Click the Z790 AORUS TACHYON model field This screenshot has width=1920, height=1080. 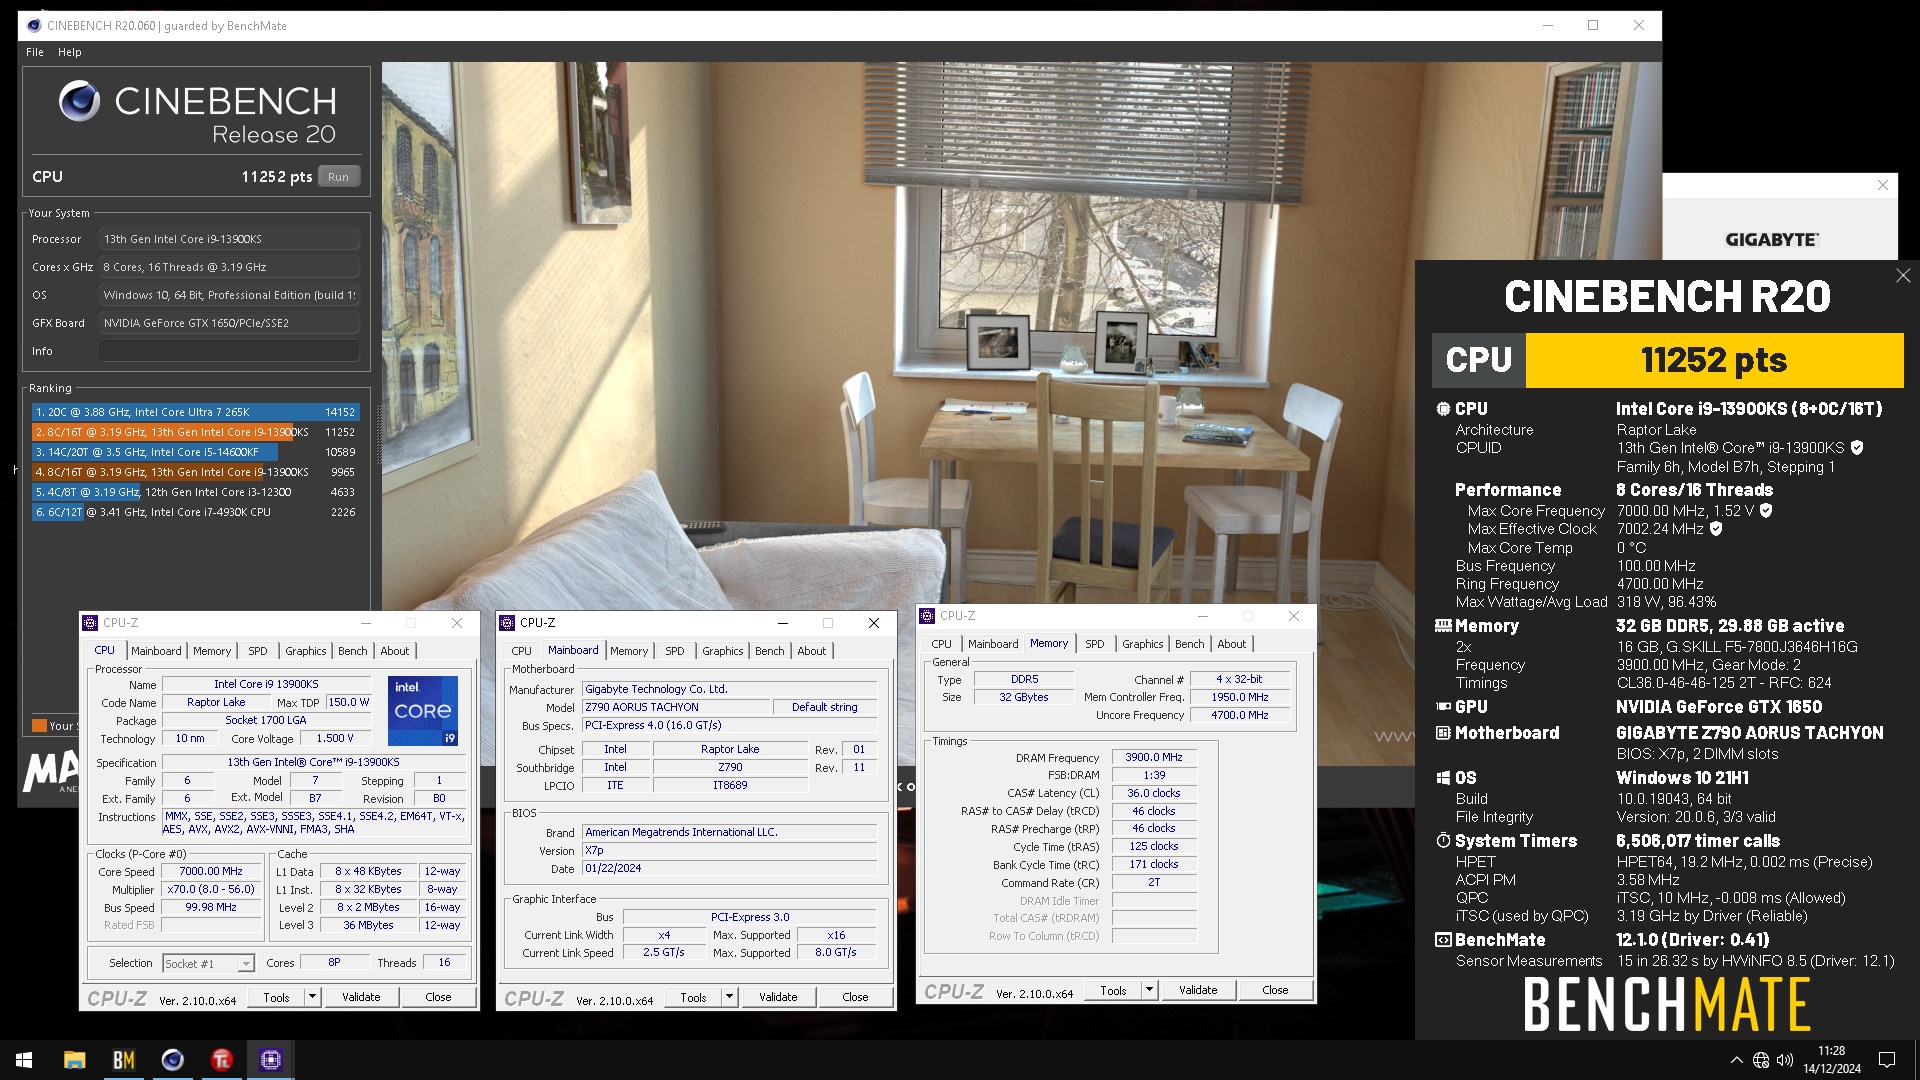click(x=677, y=707)
